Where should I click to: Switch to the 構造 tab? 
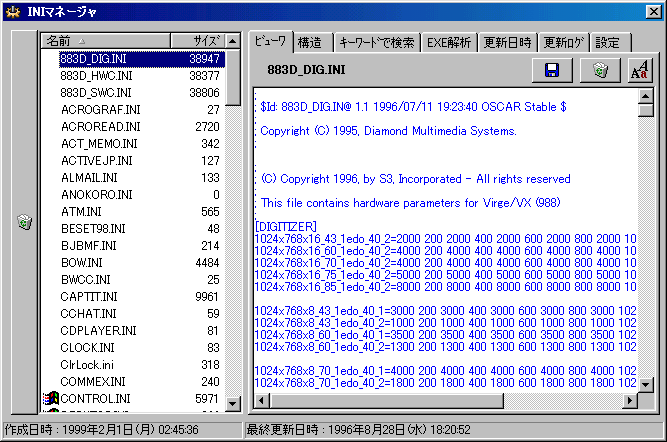(311, 43)
